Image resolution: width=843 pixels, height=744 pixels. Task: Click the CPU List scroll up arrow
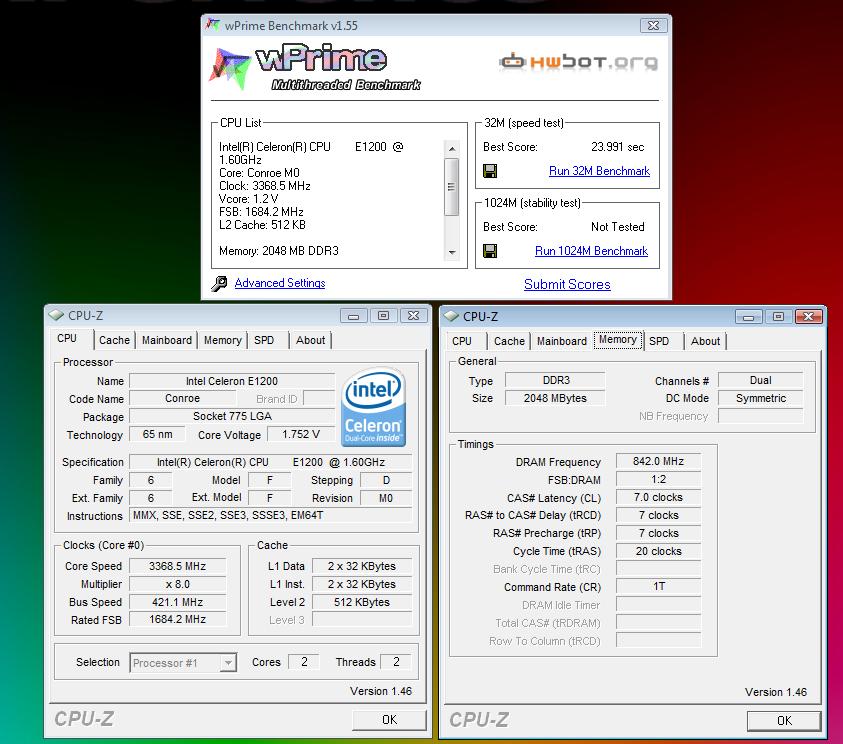tap(452, 148)
